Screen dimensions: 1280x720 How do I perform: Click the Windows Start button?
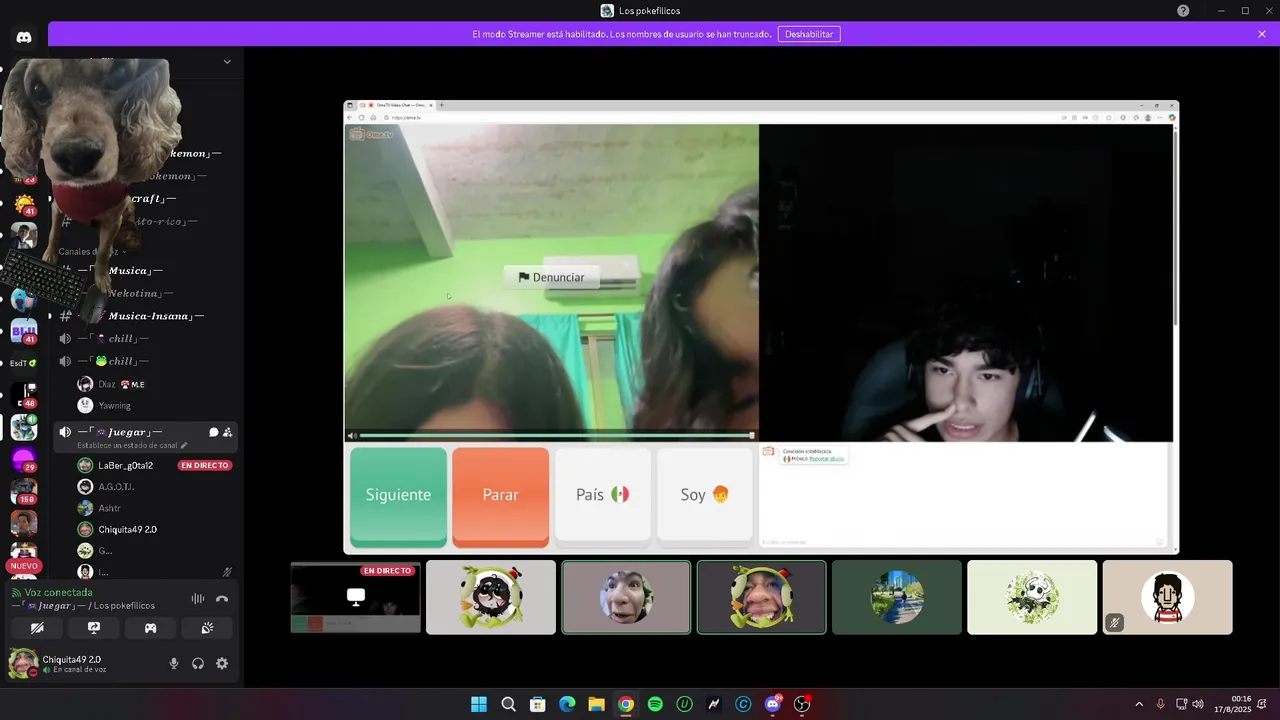(x=479, y=704)
